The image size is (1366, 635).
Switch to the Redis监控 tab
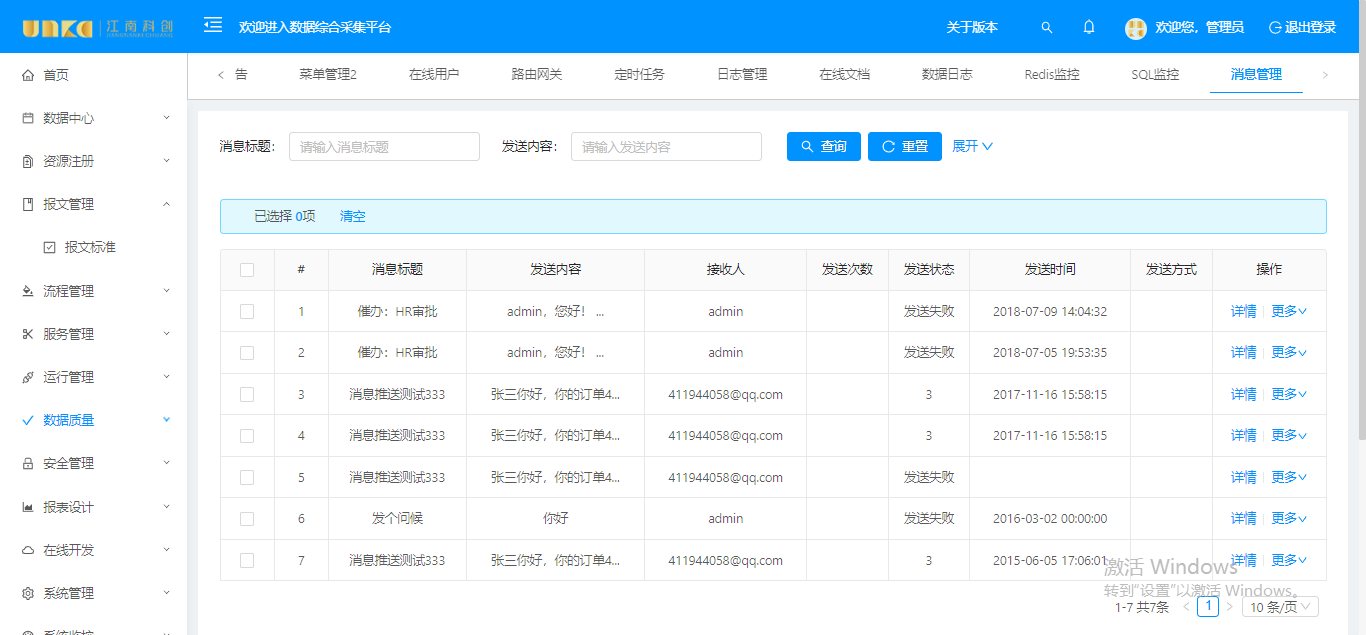(1052, 75)
